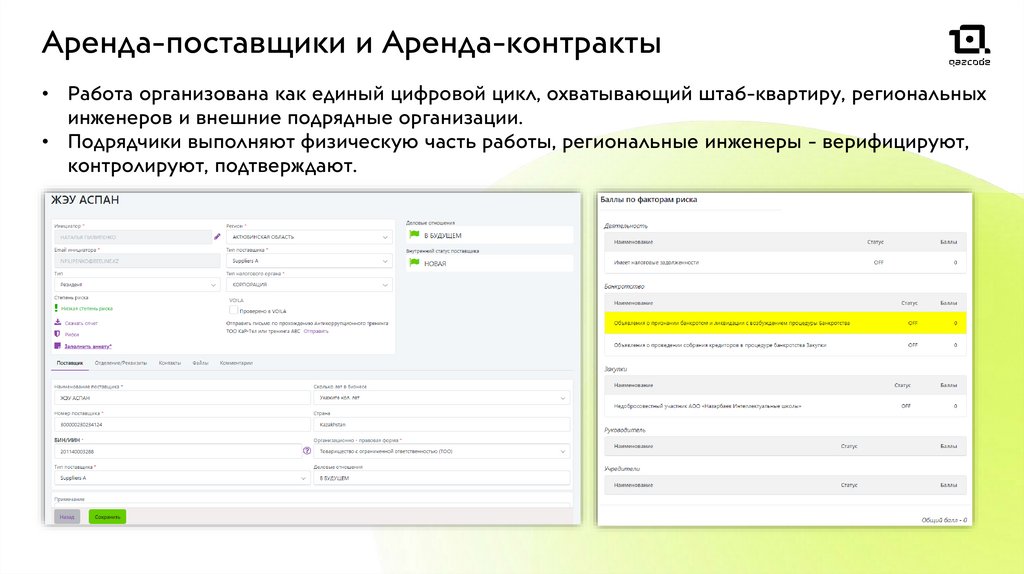Click the БИН/ИИН input field
The image size is (1024, 574).
178,451
